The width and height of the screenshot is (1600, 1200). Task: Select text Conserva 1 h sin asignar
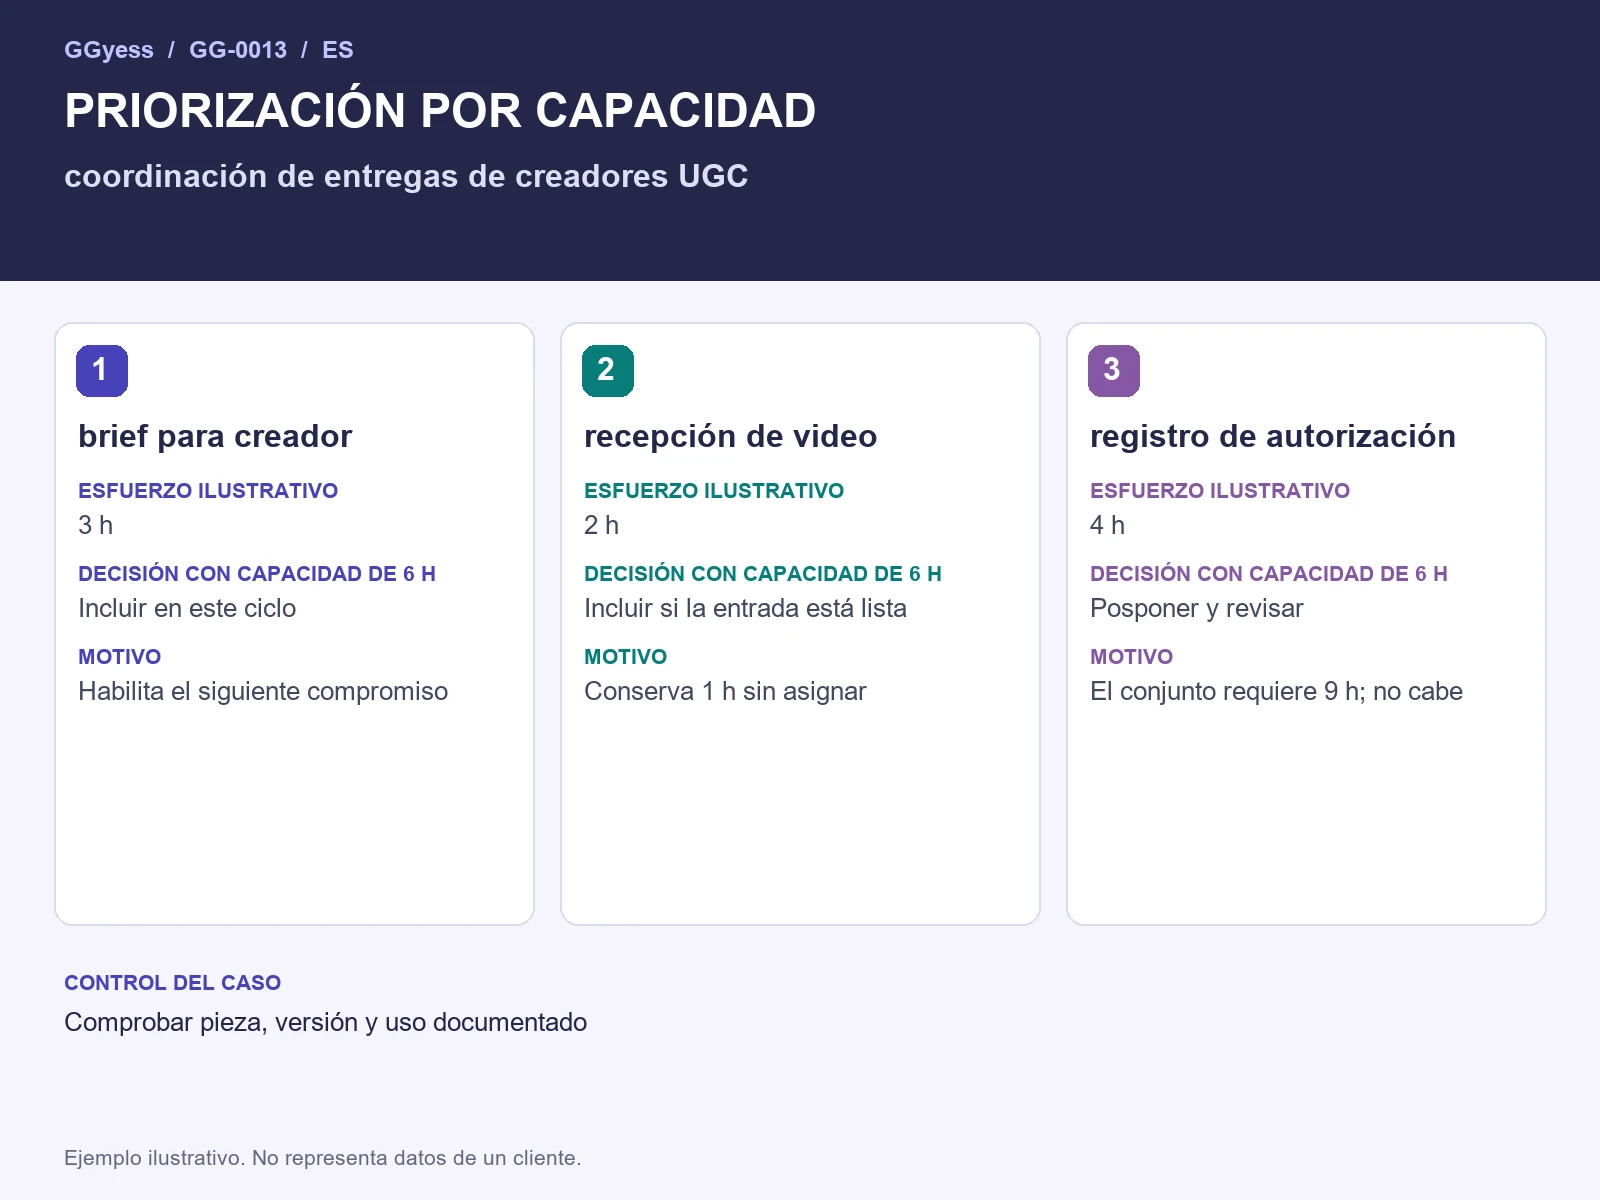pos(725,691)
